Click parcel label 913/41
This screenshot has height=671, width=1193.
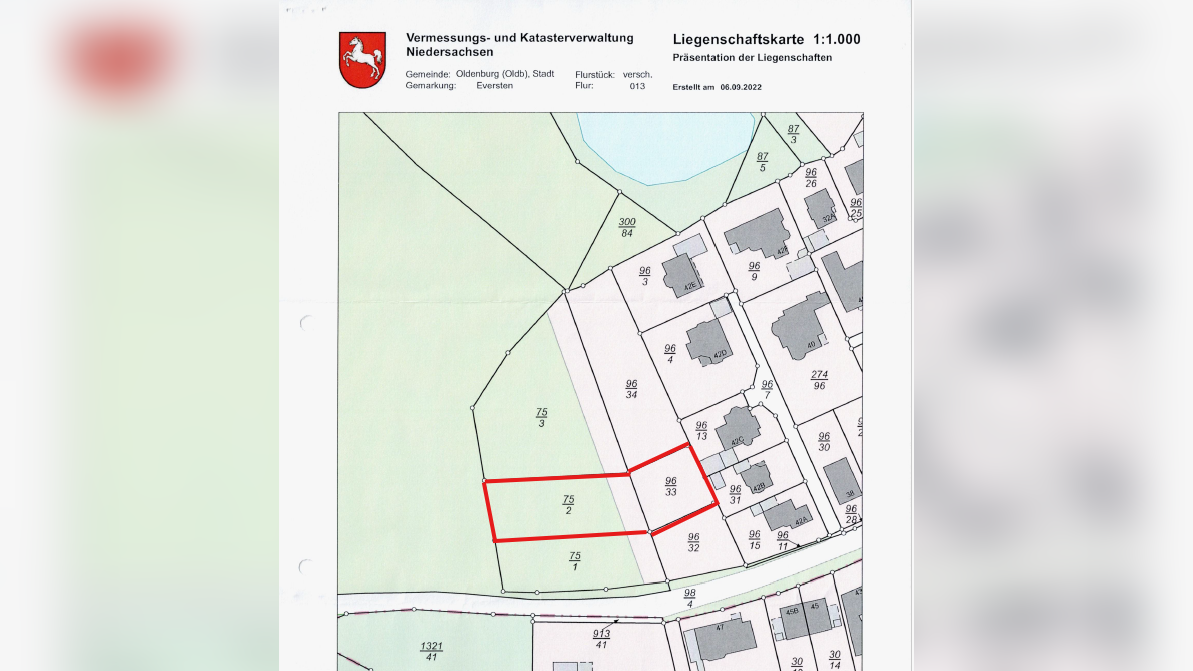[x=601, y=639]
